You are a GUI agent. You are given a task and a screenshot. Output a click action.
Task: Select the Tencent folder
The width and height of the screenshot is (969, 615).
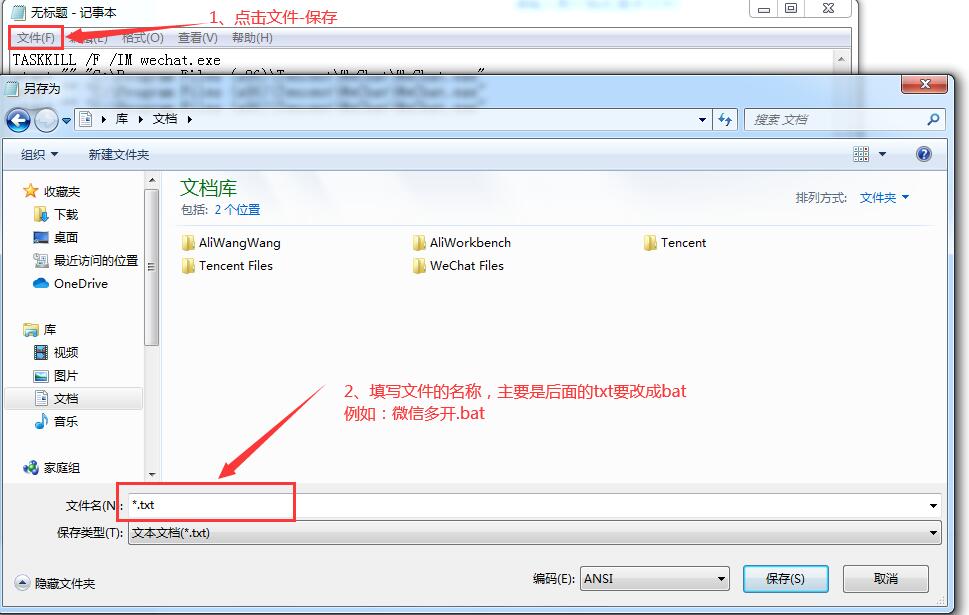click(674, 243)
